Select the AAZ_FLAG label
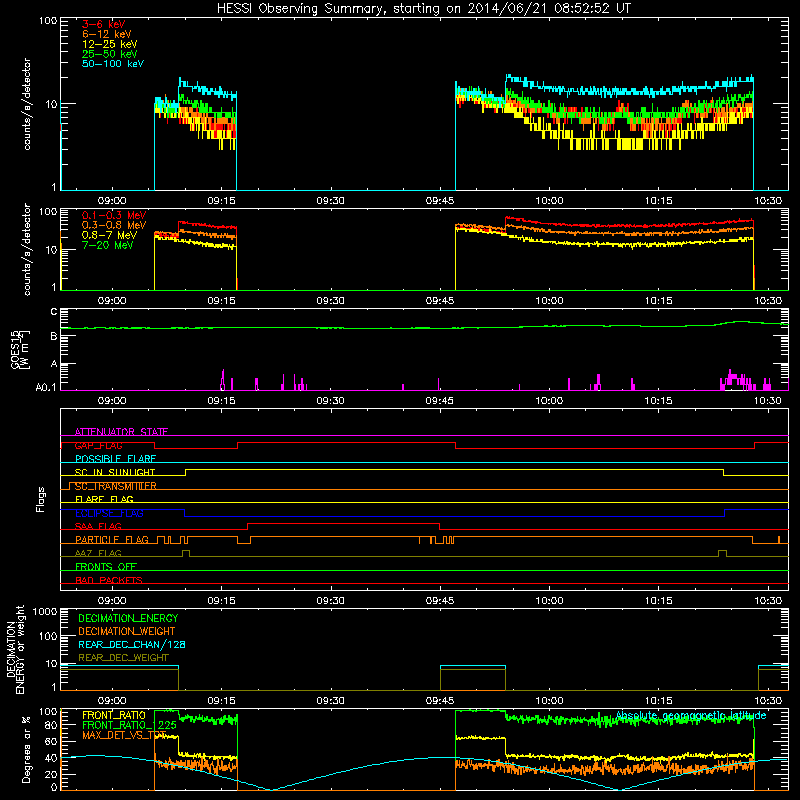This screenshot has height=800, width=800. tap(98, 553)
